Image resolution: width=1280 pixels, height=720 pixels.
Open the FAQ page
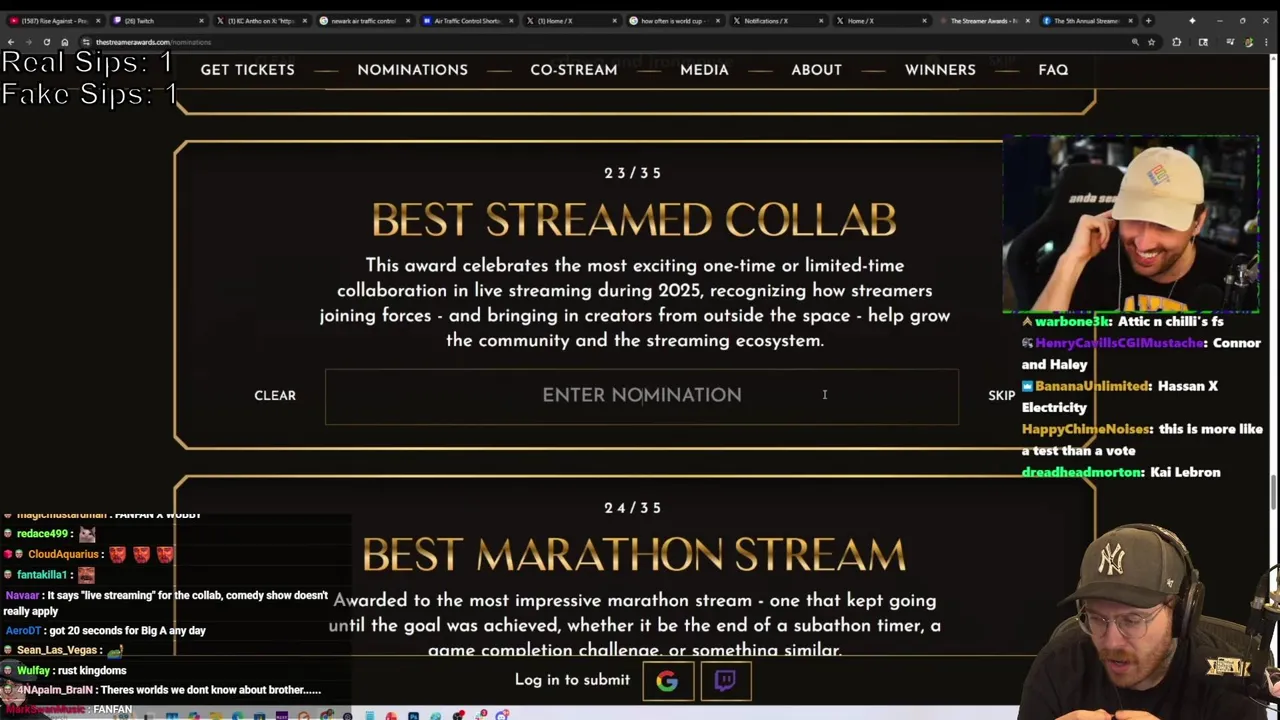point(1053,70)
